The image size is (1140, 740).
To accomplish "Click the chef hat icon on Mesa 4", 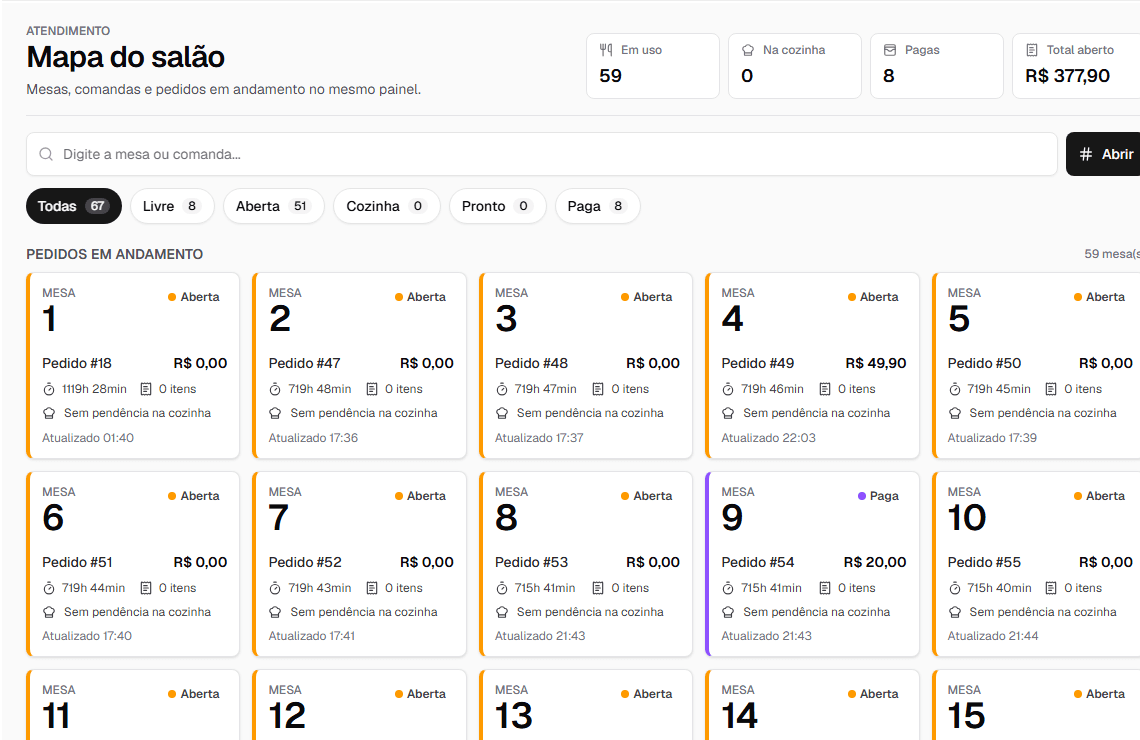I will 728,413.
